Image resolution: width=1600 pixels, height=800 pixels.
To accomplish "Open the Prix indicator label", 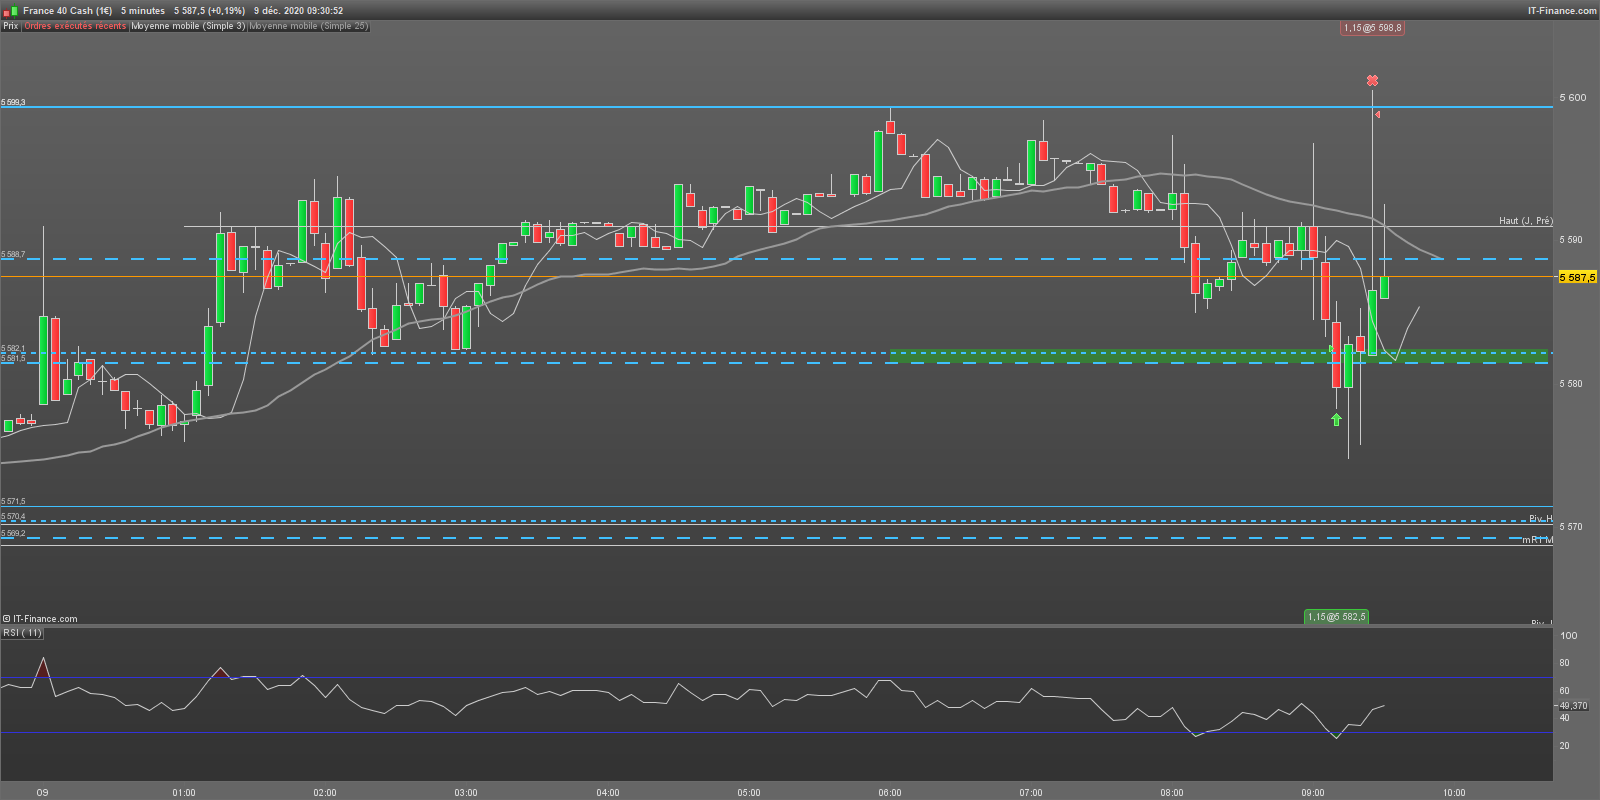I will pyautogui.click(x=10, y=26).
